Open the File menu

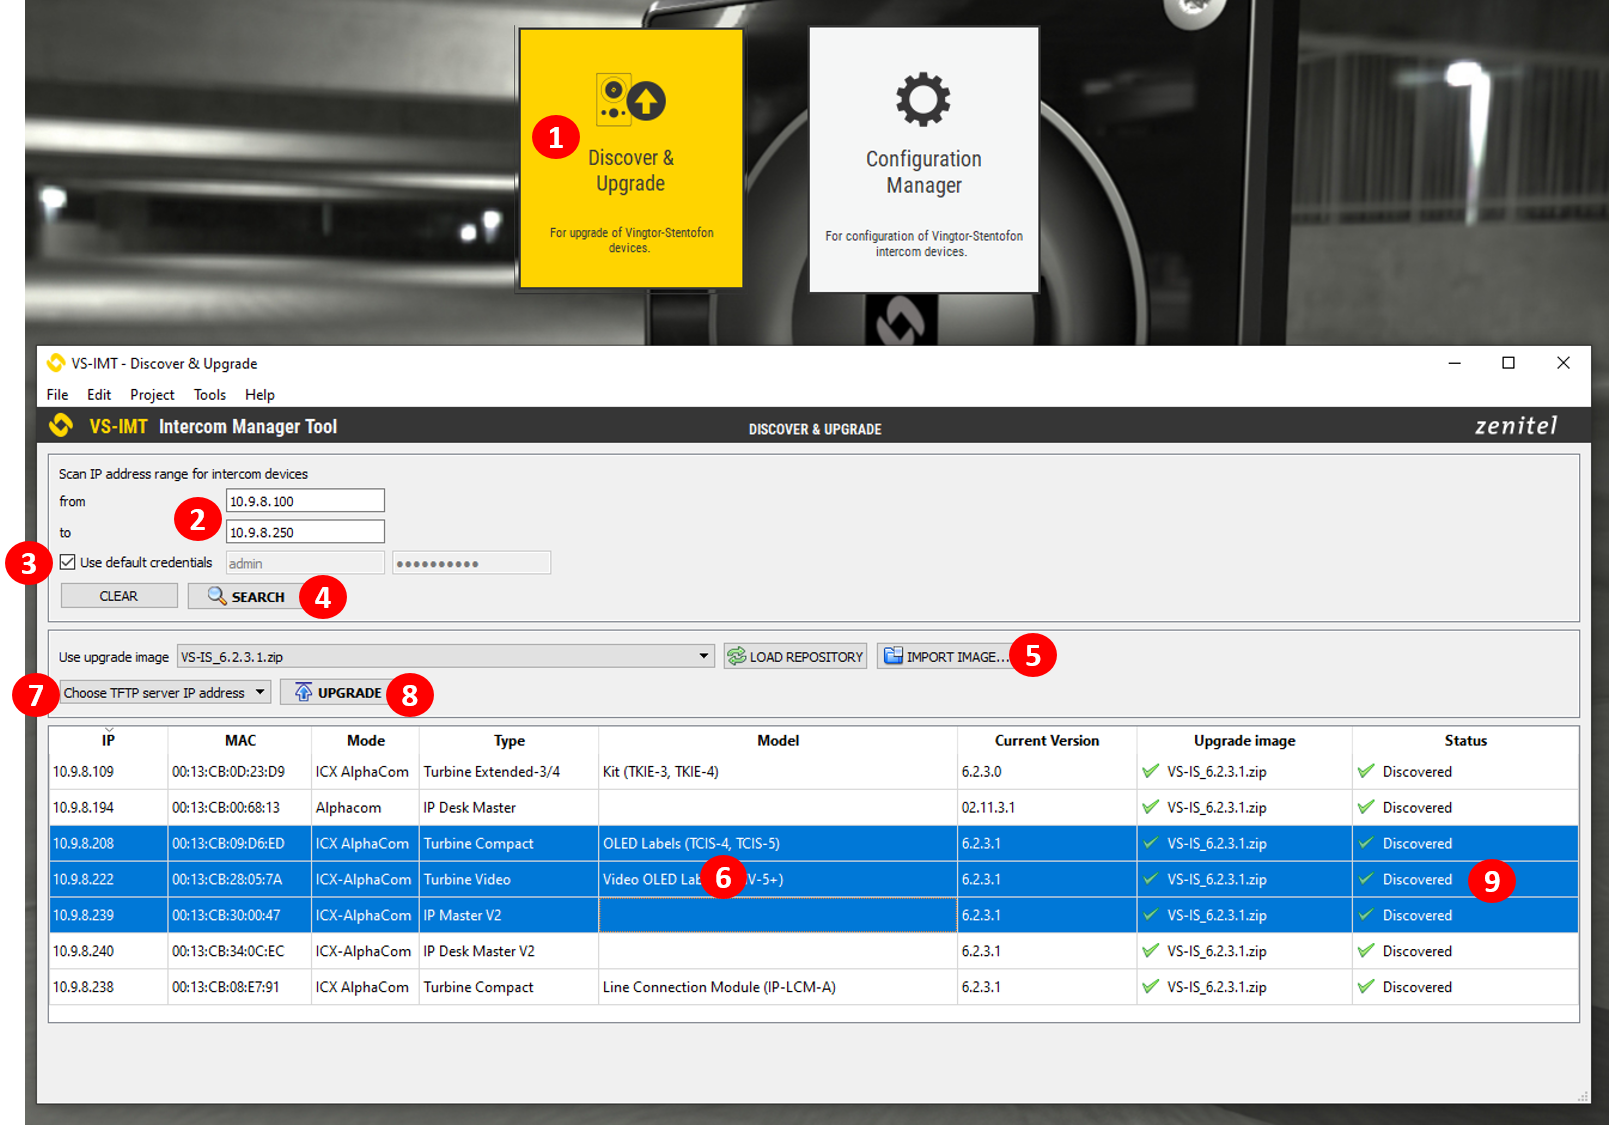(x=57, y=395)
